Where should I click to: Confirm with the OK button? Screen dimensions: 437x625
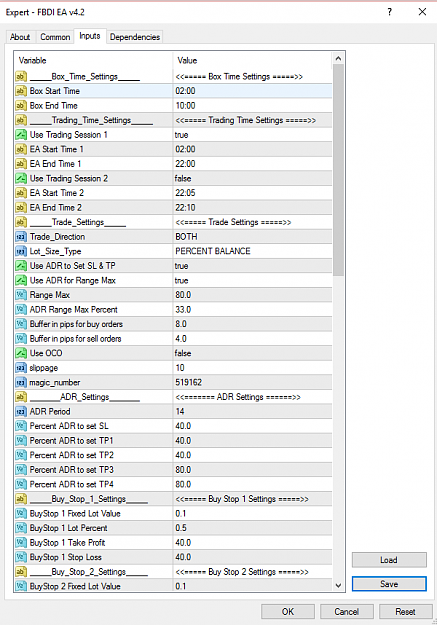click(x=287, y=611)
